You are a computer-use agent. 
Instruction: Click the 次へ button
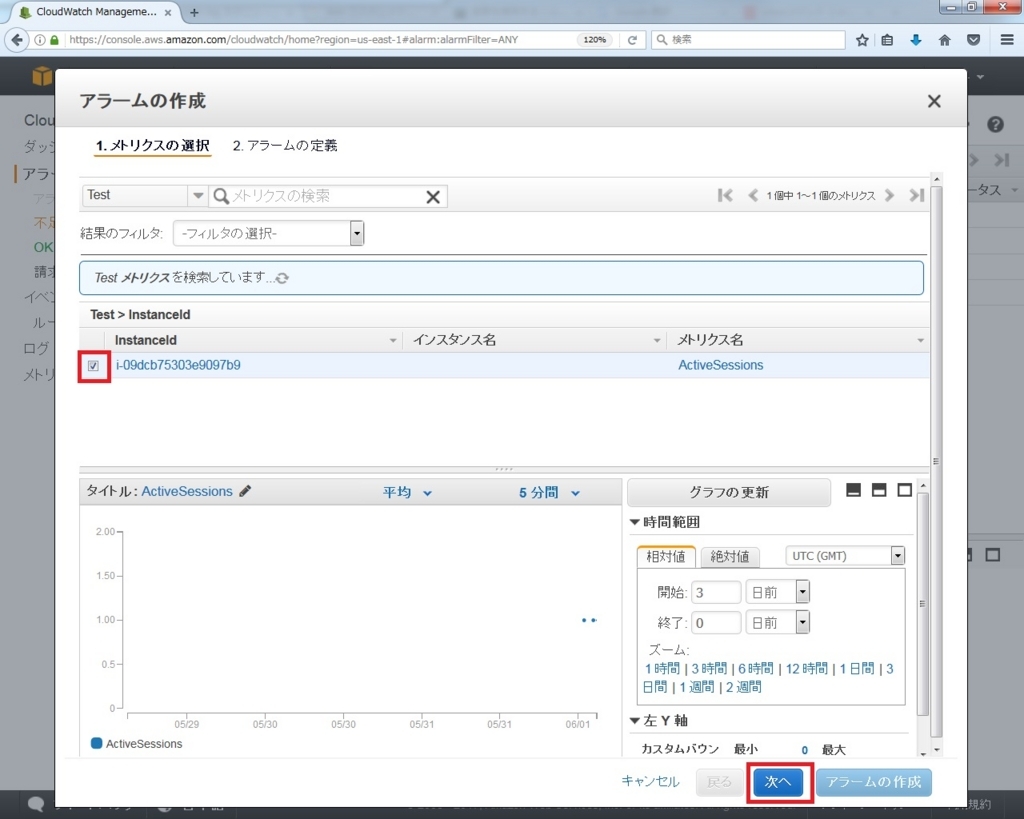[778, 782]
